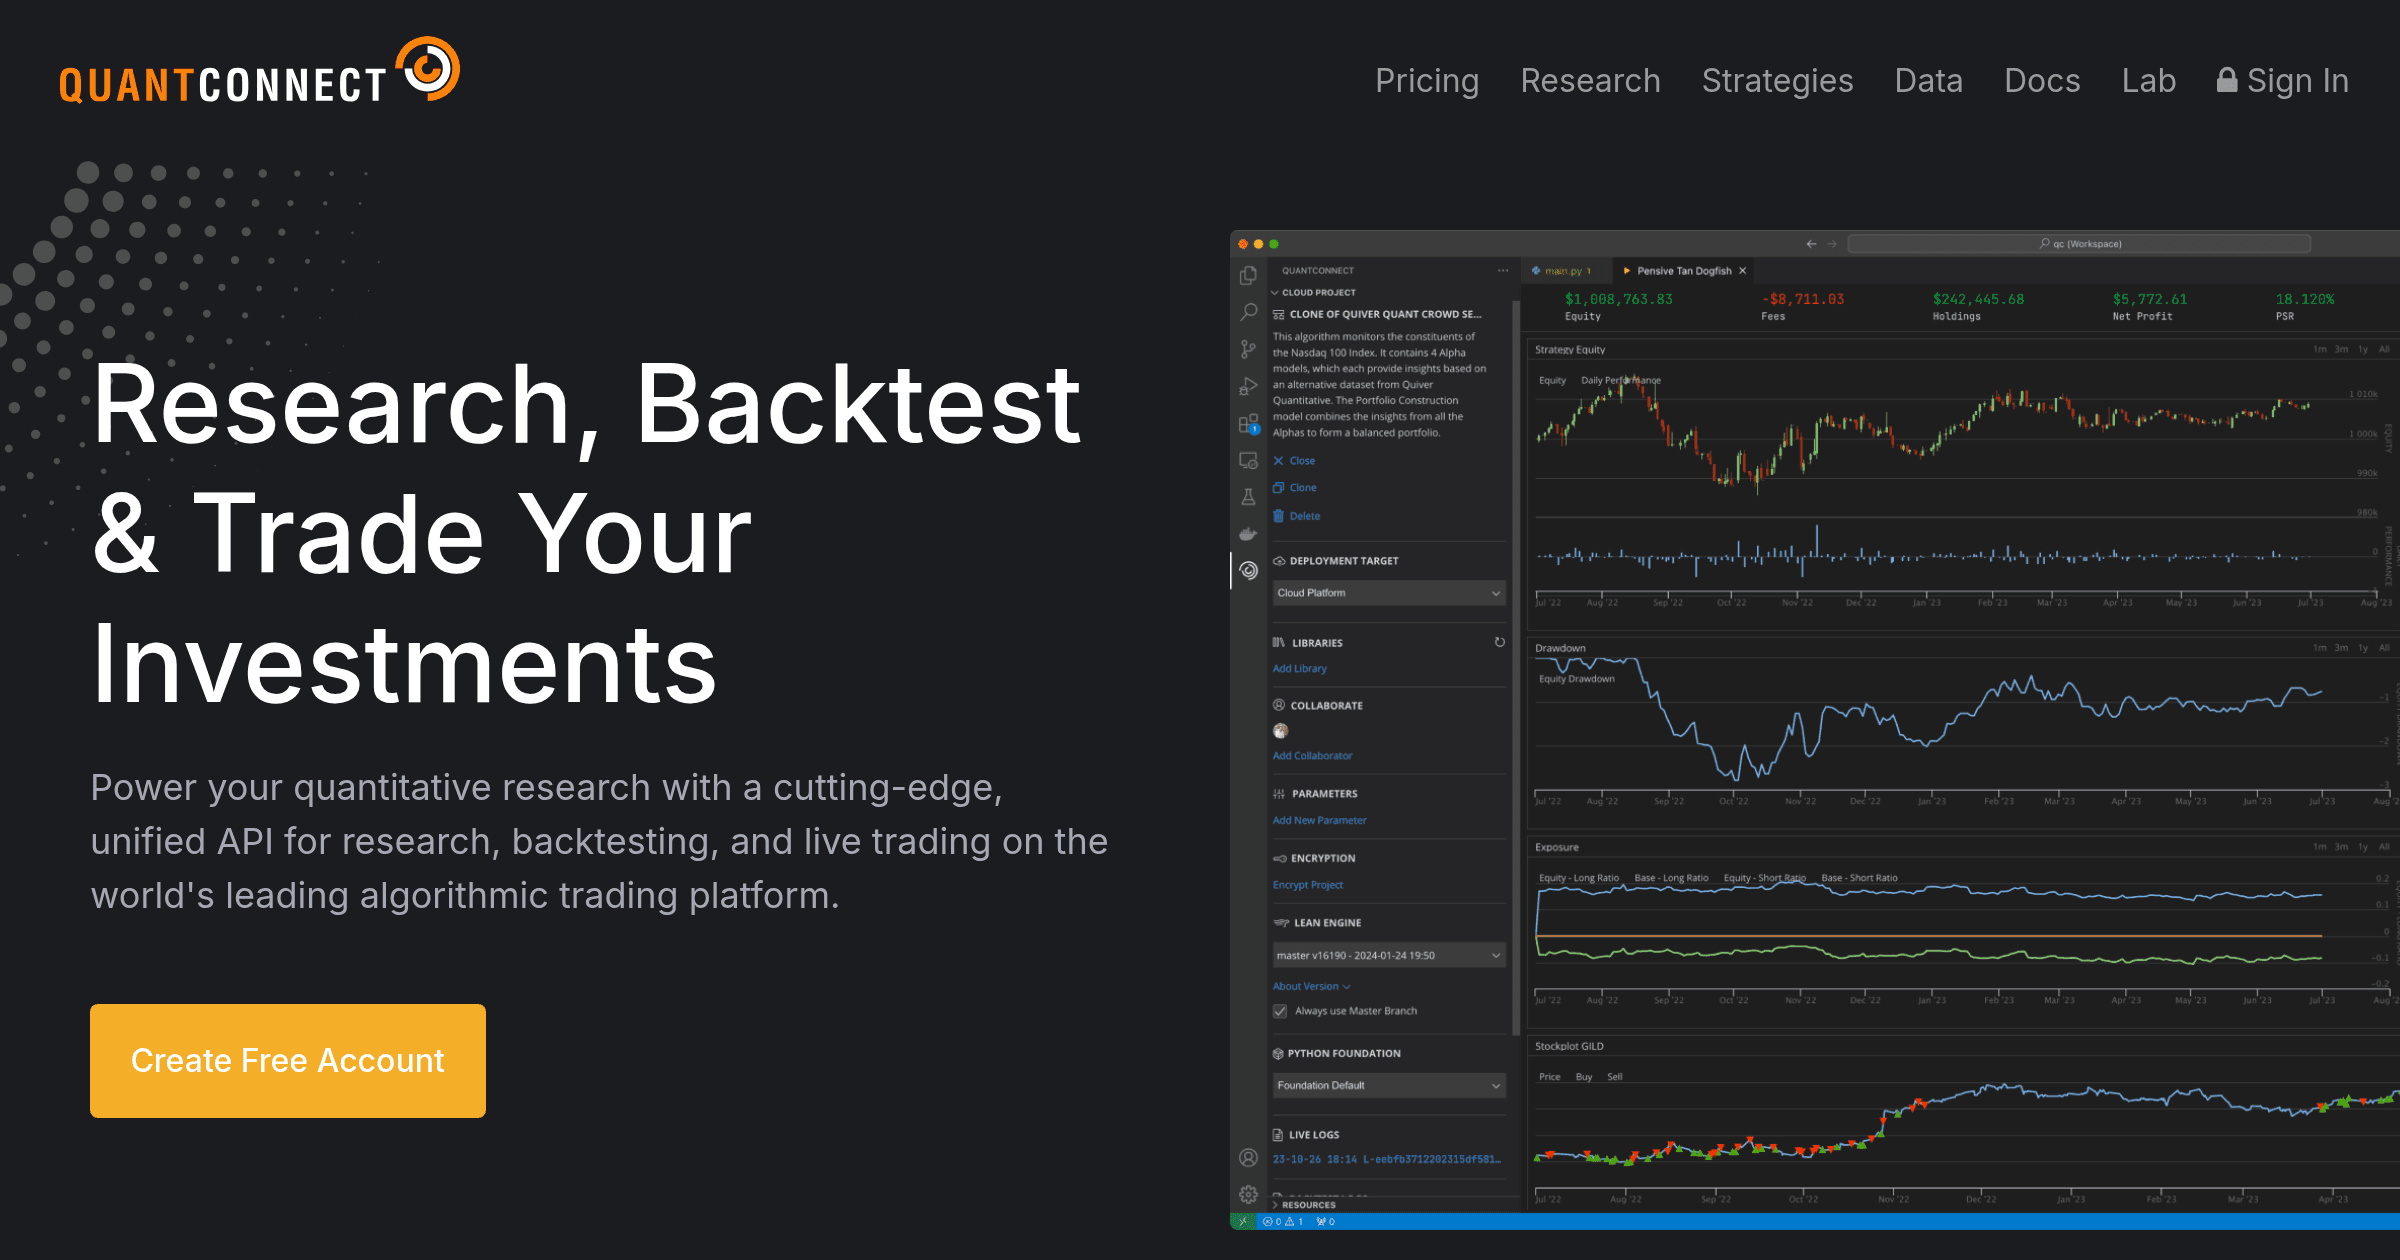Open the live log entry link
Screen dimensions: 2400x1260
[x=1386, y=1160]
